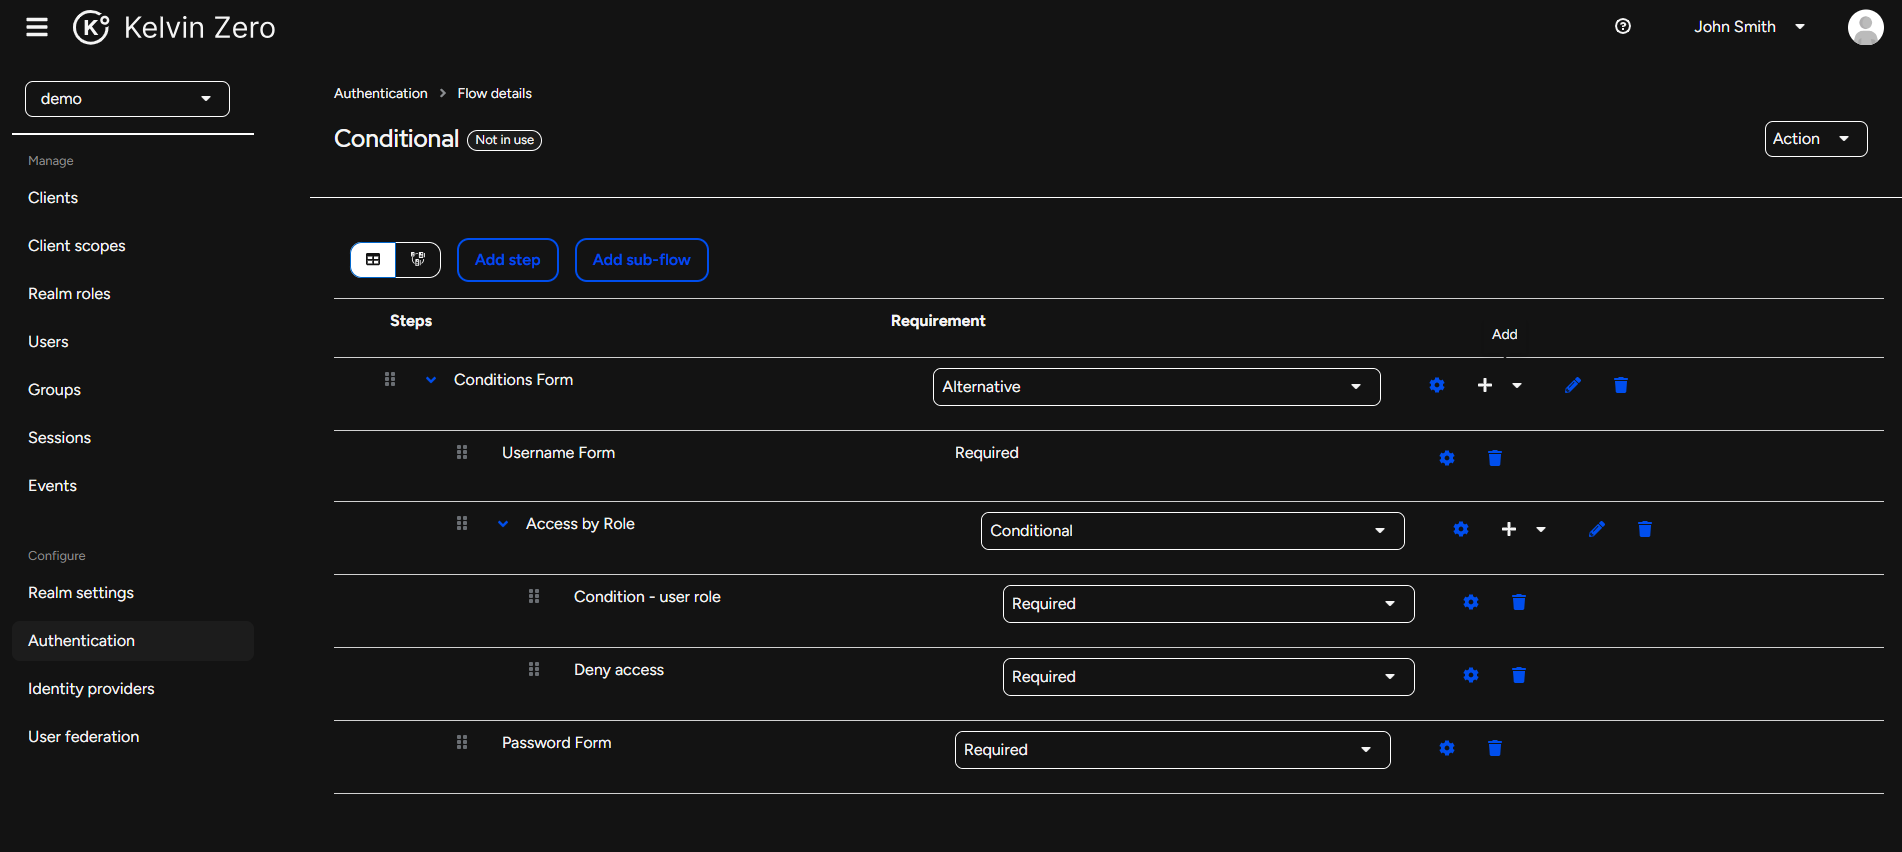The image size is (1902, 852).
Task: Open settings gear for Password Form
Action: [1447, 749]
